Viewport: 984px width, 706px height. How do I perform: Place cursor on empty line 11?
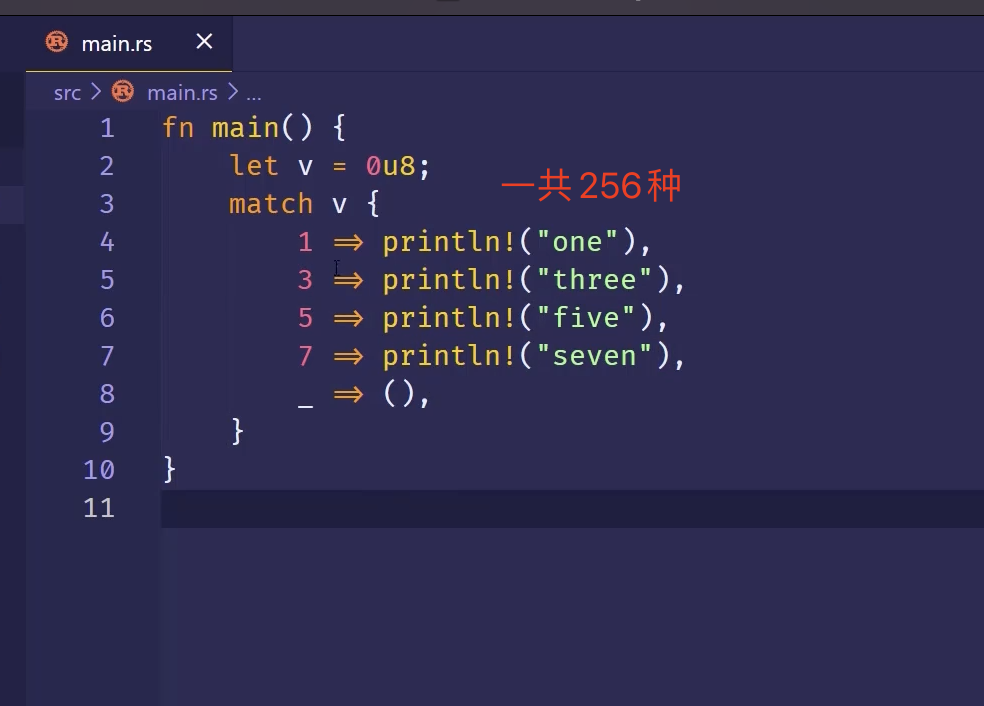pyautogui.click(x=500, y=508)
